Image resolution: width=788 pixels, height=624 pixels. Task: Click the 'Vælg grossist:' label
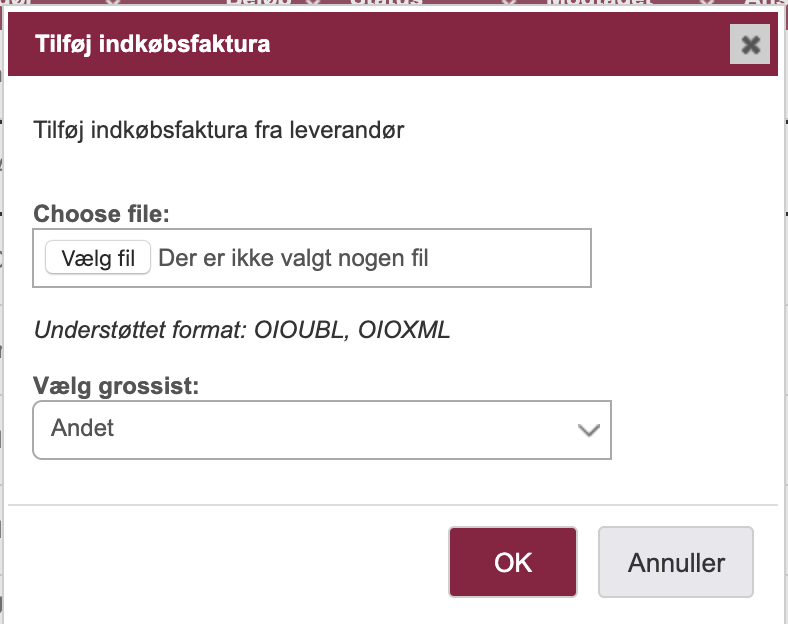pos(116,386)
